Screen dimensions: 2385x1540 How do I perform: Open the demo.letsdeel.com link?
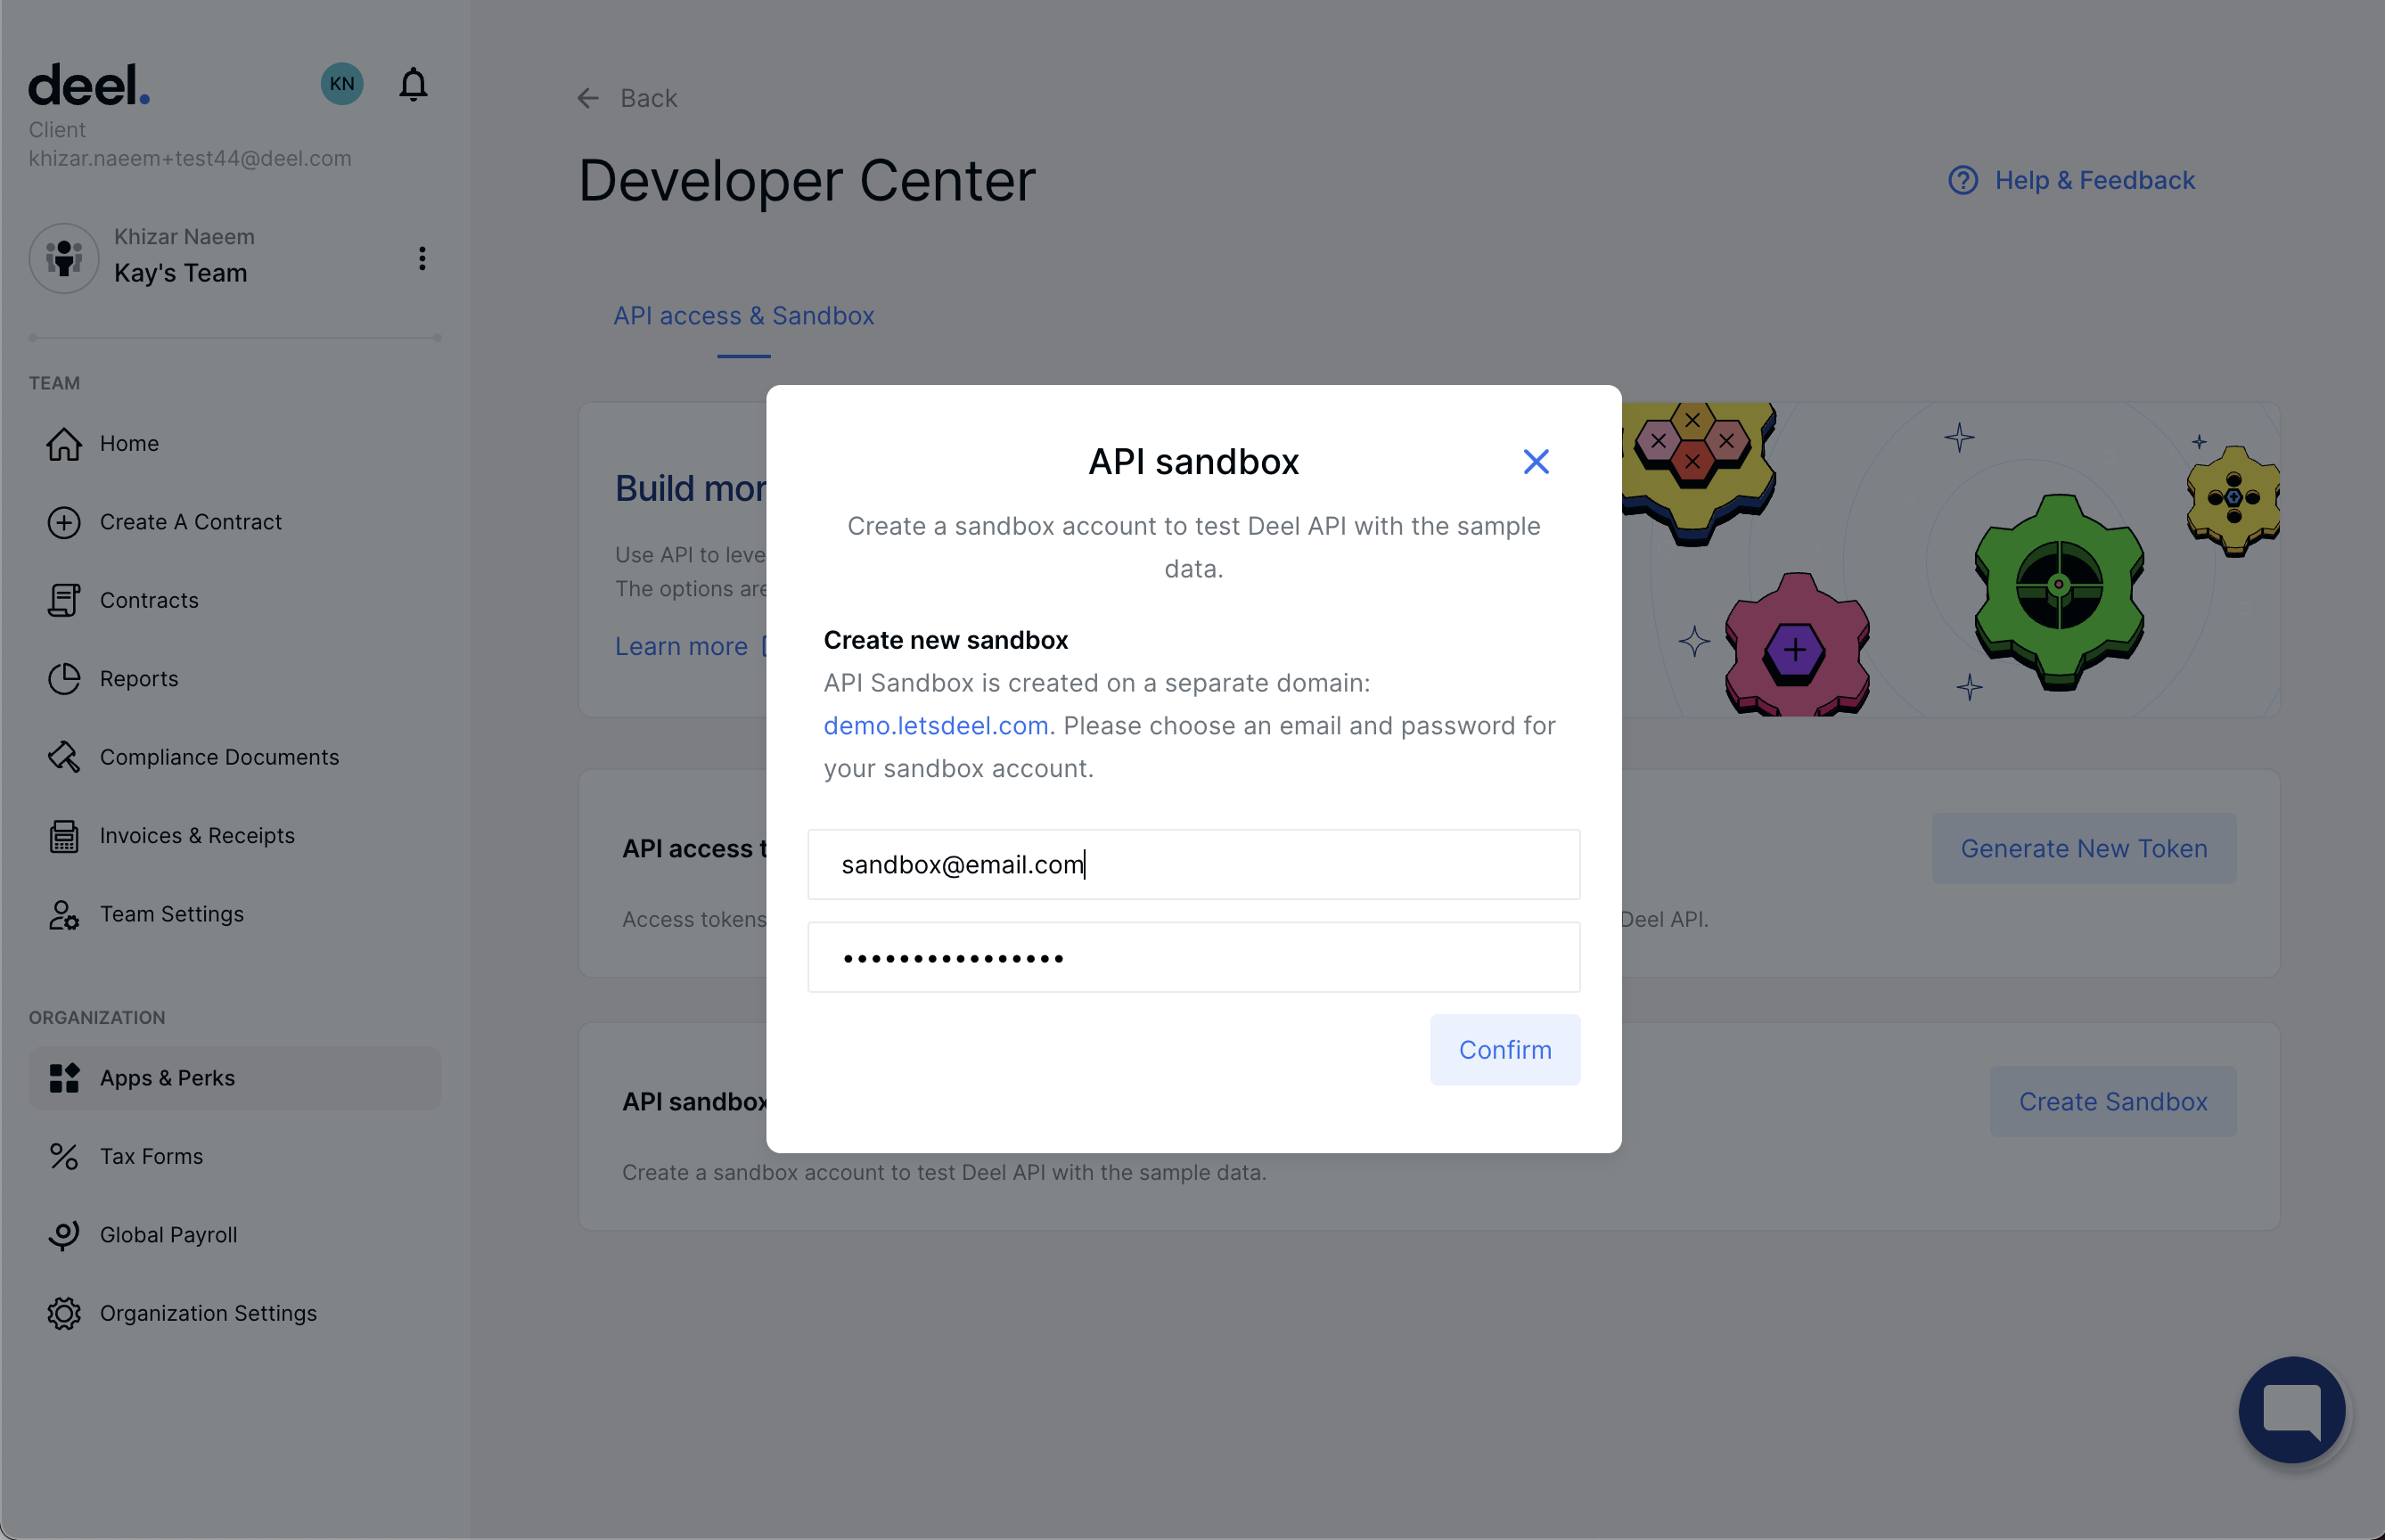pyautogui.click(x=936, y=726)
